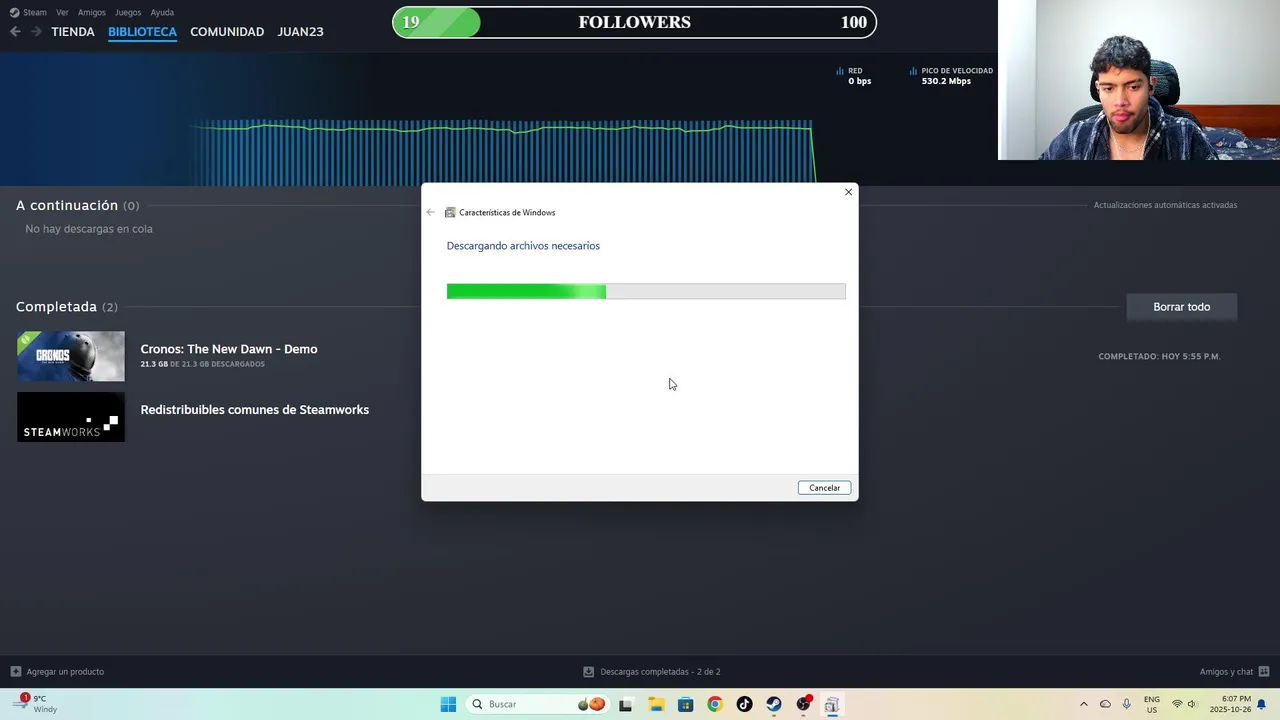Viewport: 1280px width, 720px height.
Task: Click Agregar un producto link
Action: 65,672
